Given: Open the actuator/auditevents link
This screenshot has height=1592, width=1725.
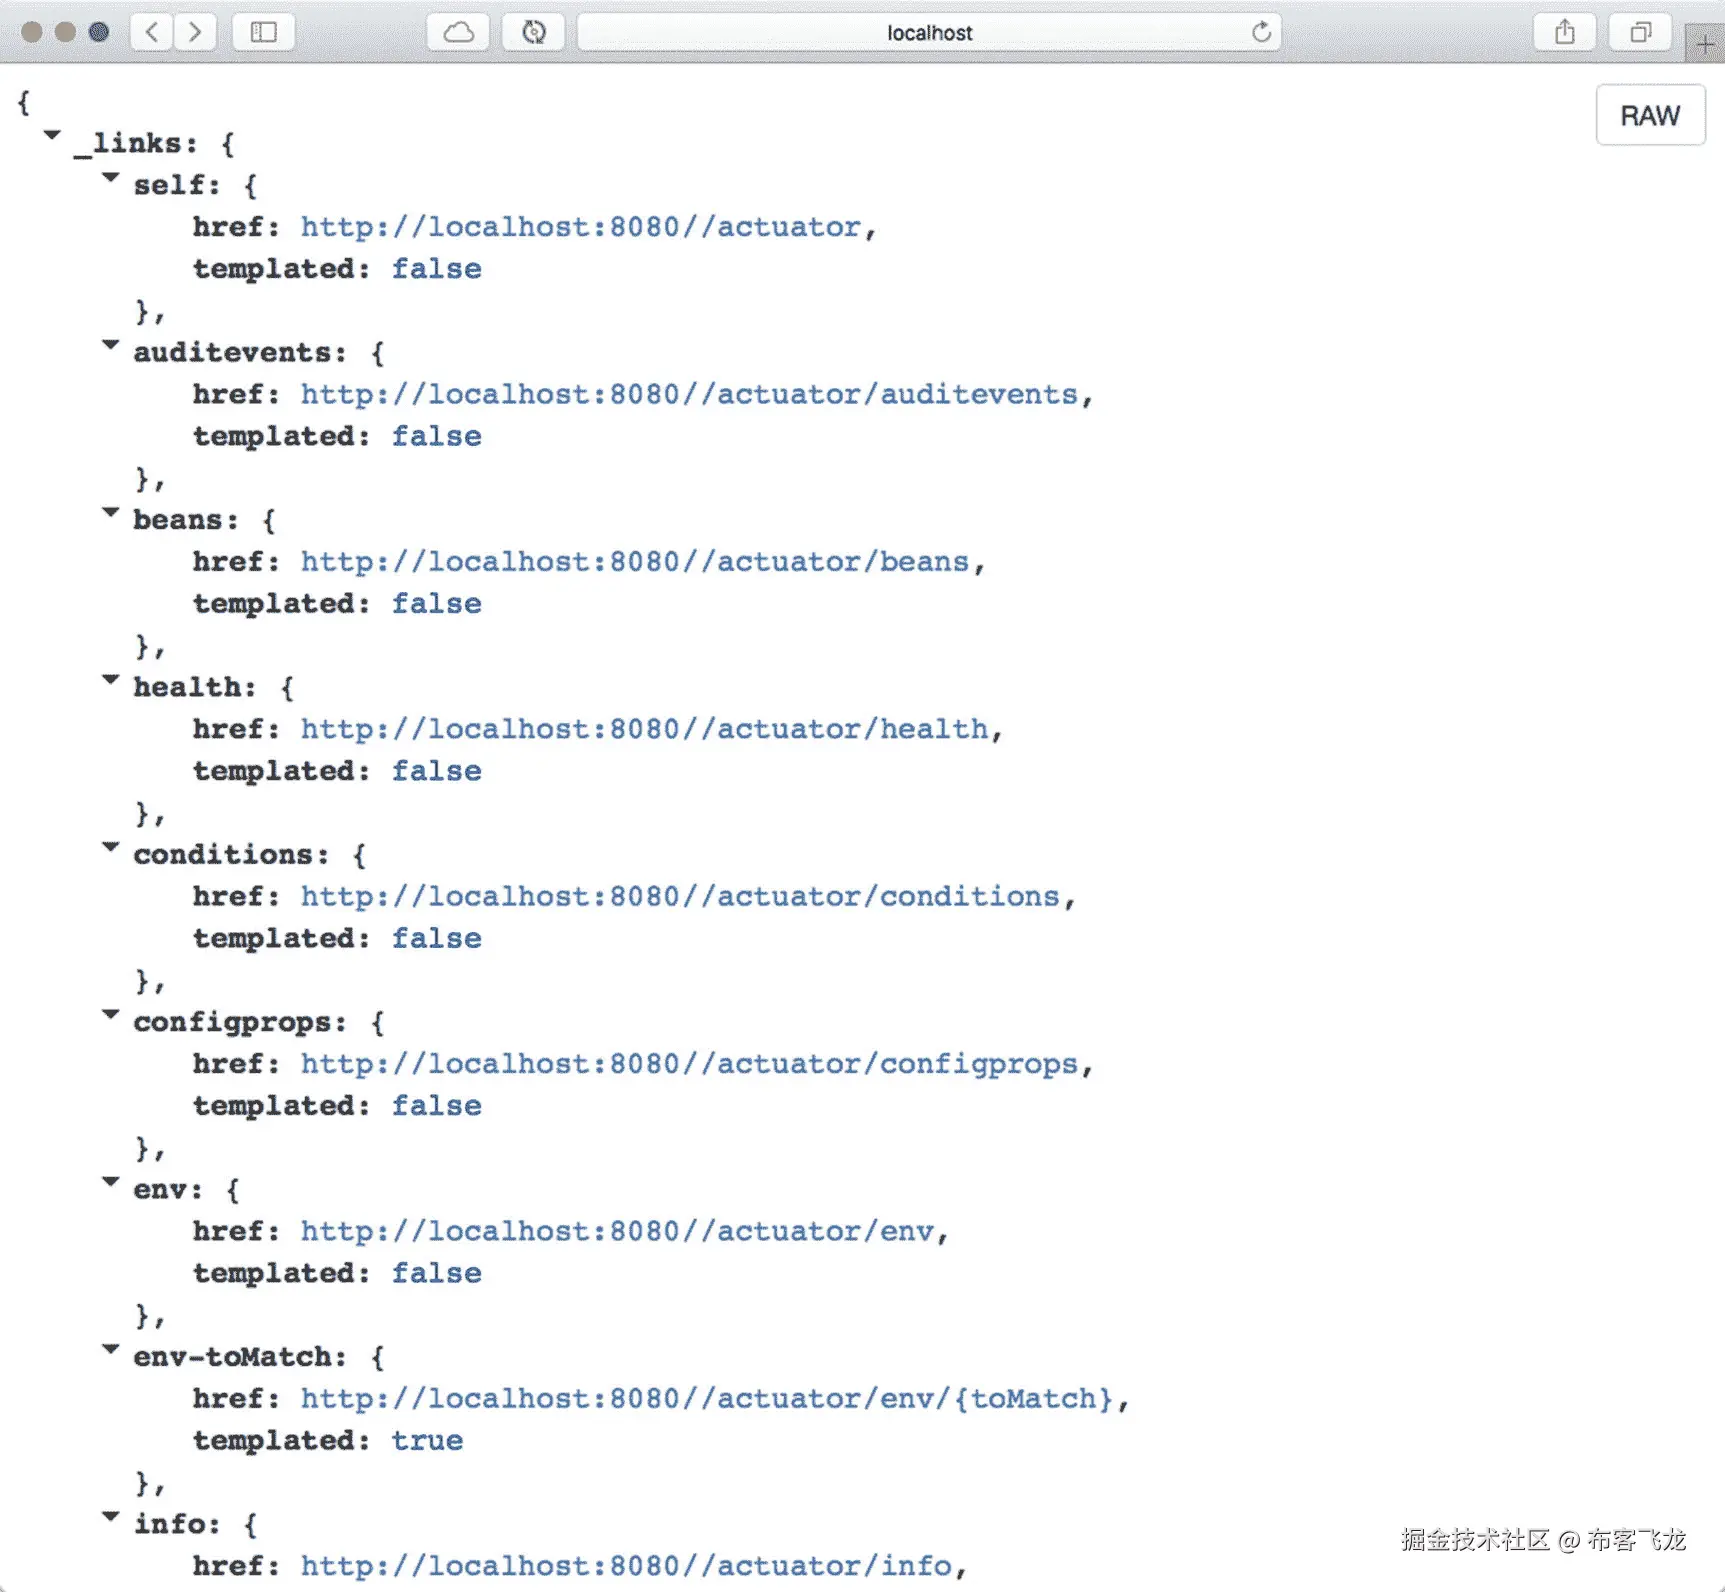Looking at the screenshot, I should pos(692,394).
